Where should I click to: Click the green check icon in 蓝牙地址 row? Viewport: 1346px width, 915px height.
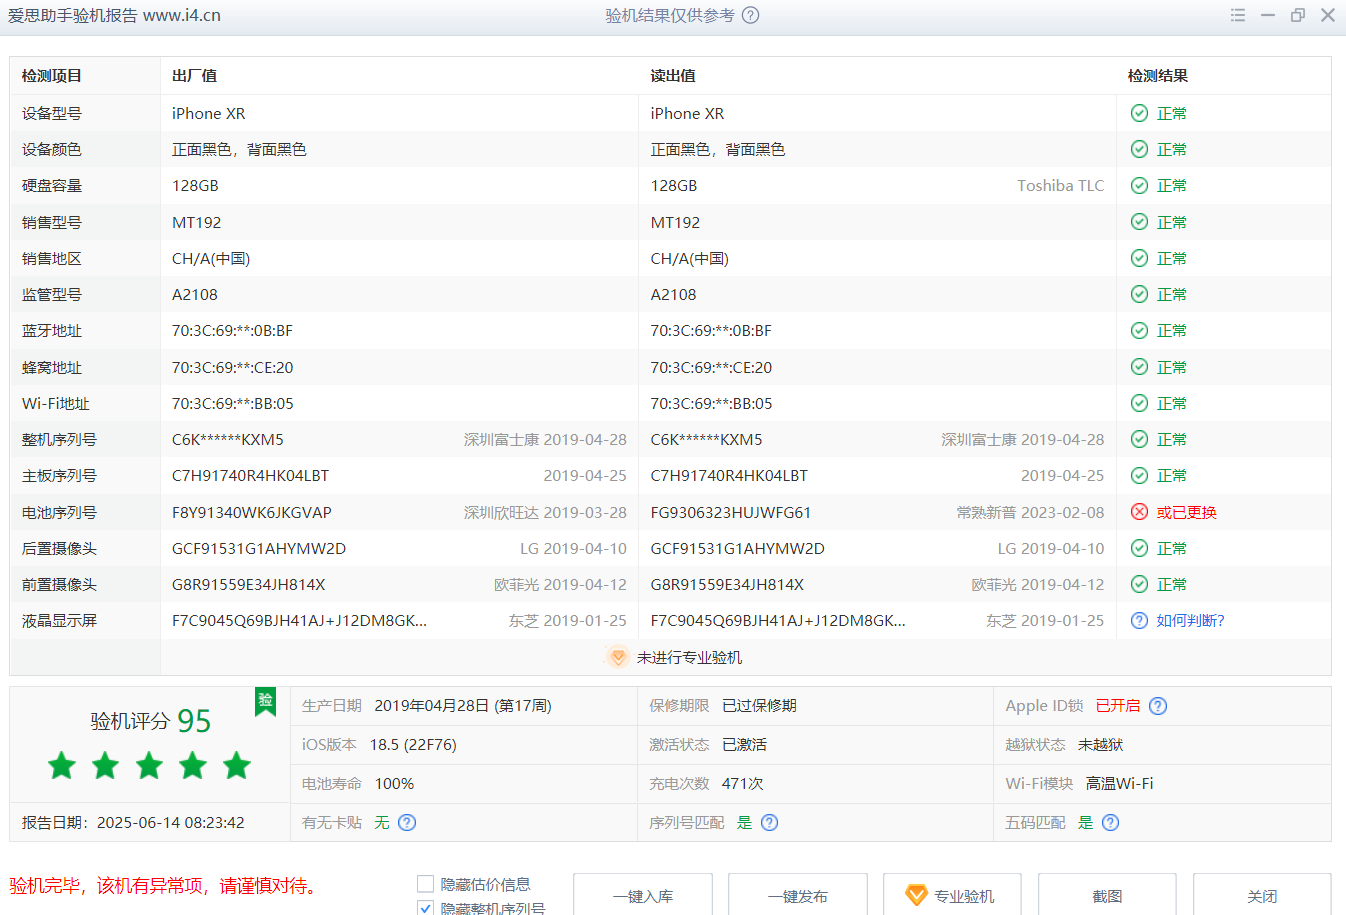tap(1139, 330)
